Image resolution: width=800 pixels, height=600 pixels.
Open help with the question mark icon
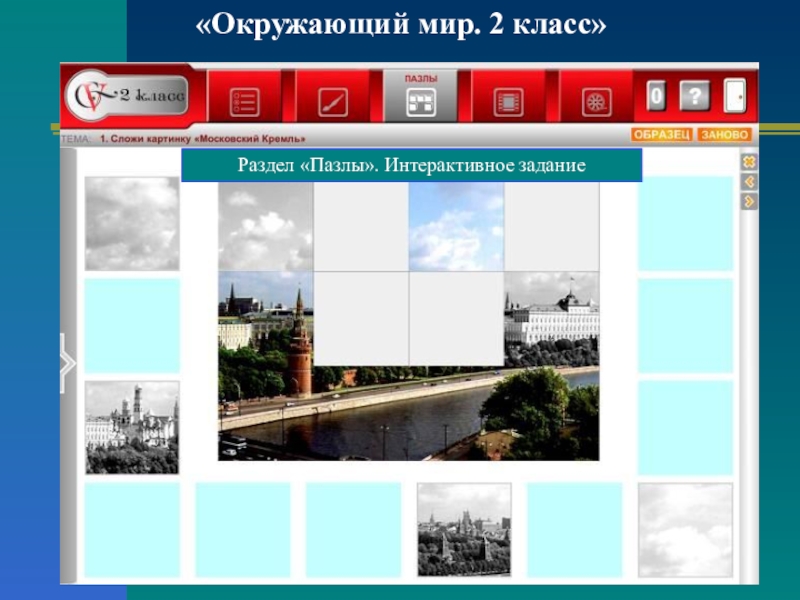coord(694,95)
